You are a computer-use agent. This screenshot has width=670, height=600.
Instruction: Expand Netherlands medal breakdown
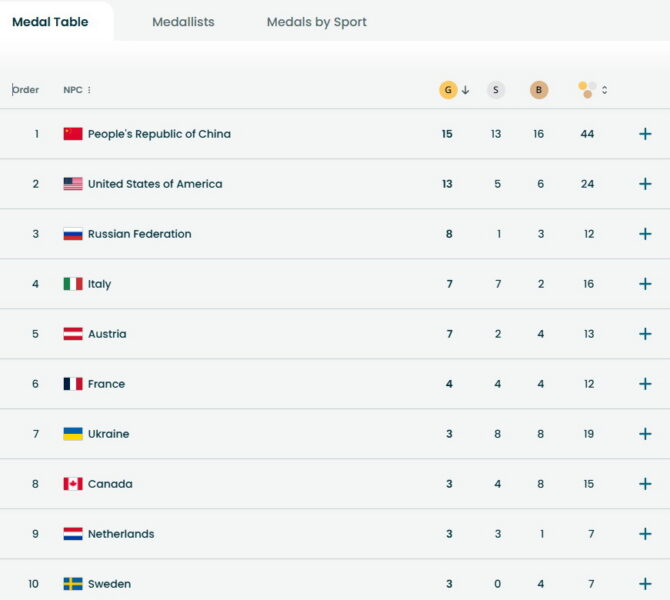[645, 534]
